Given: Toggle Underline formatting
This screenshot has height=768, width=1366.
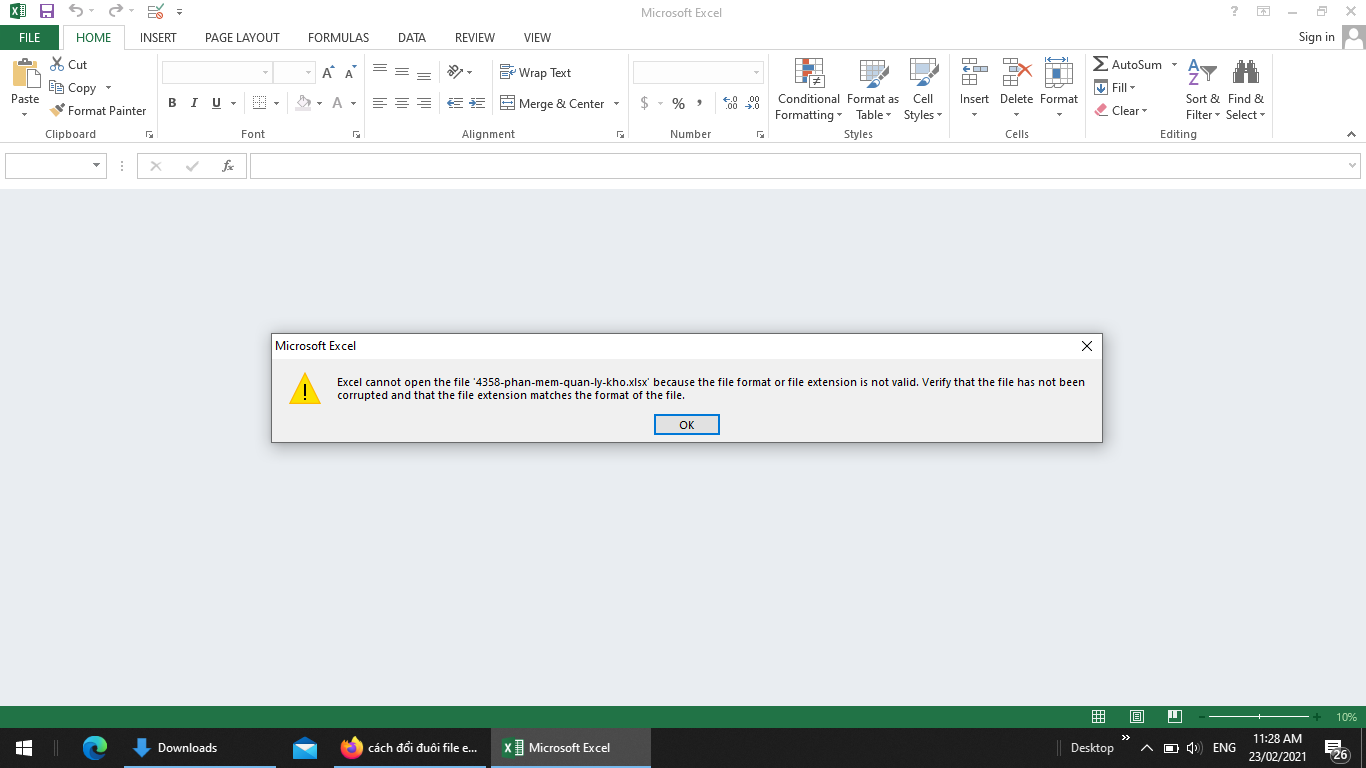Looking at the screenshot, I should [216, 102].
